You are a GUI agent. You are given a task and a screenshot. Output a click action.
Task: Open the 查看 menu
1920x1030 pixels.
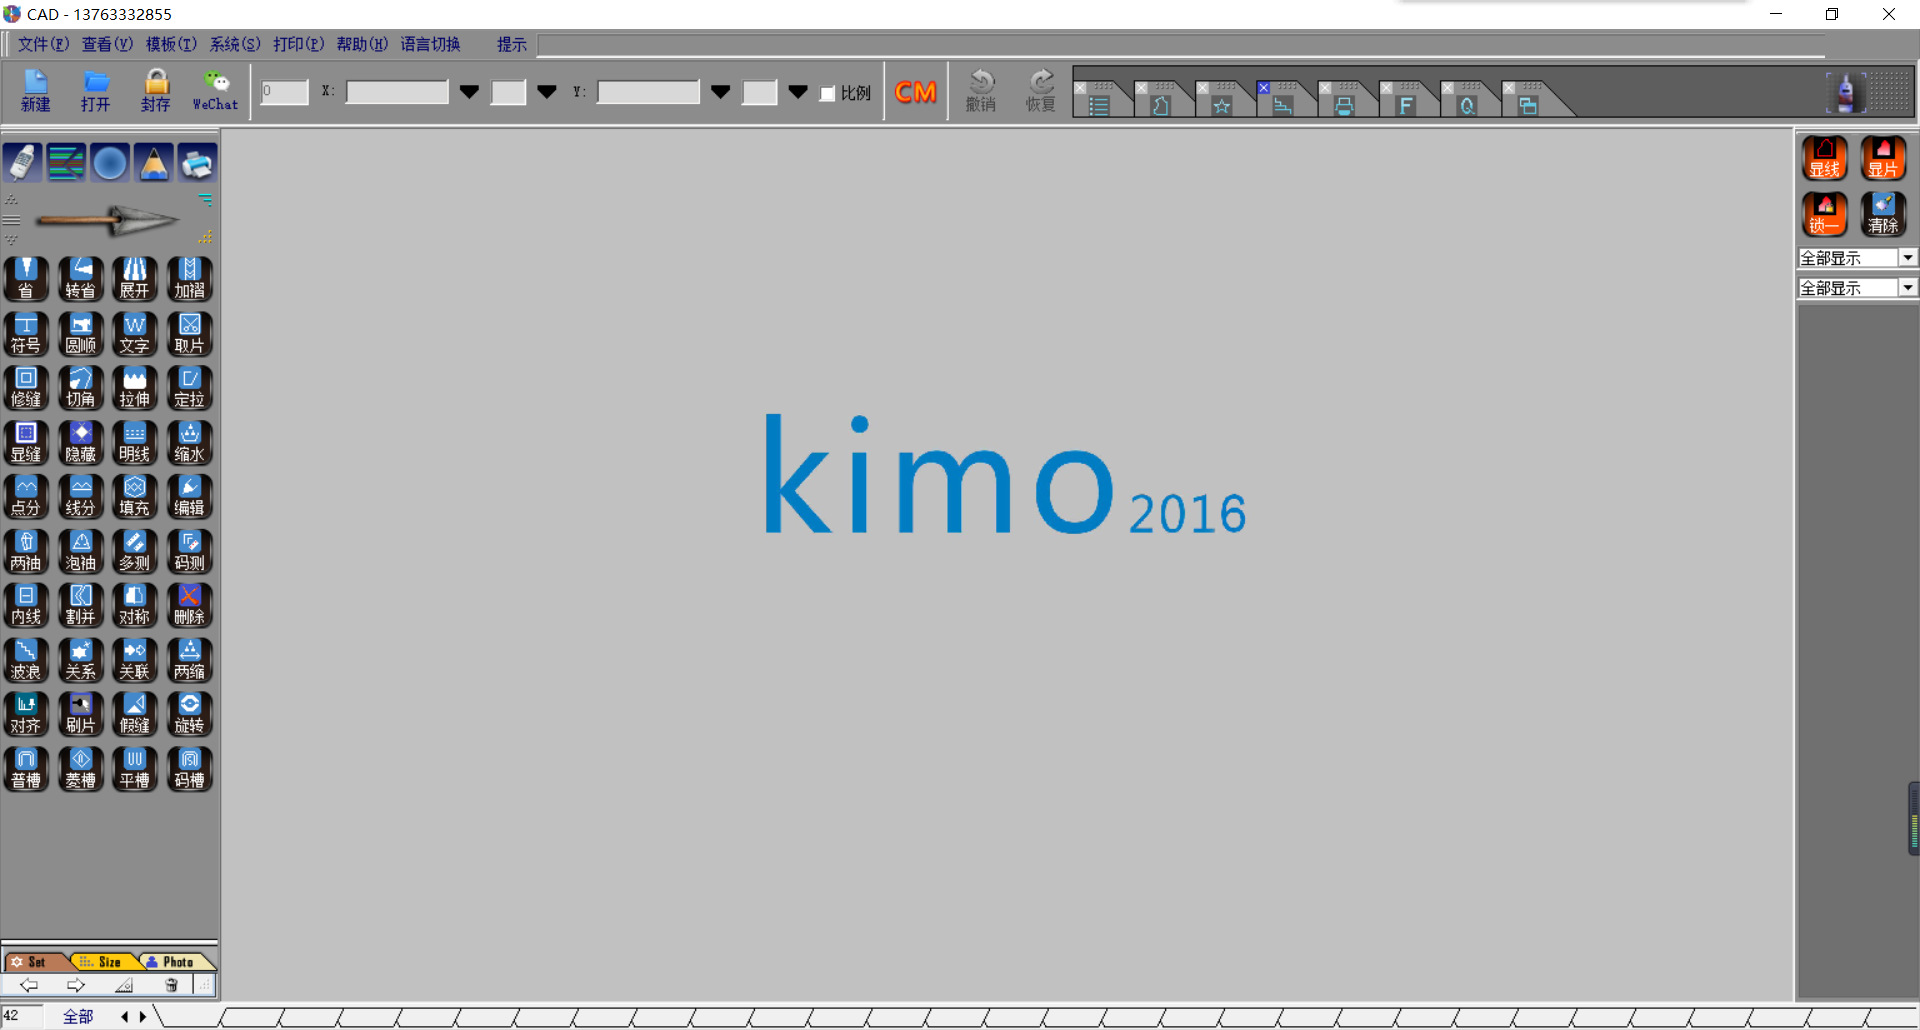point(107,44)
